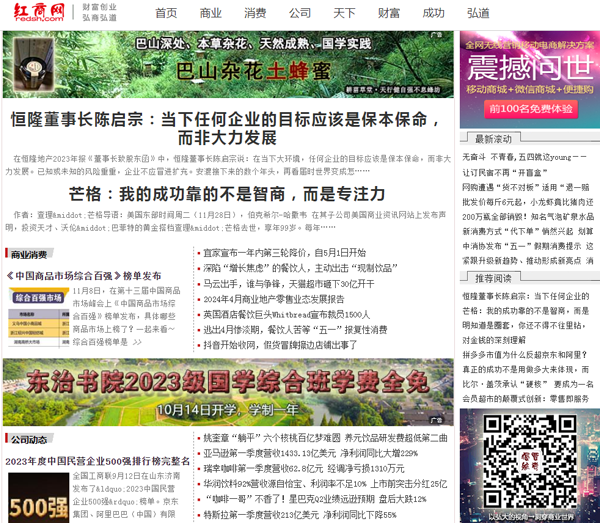Open headline 芒格：我的成功靠的不是智商

point(227,194)
